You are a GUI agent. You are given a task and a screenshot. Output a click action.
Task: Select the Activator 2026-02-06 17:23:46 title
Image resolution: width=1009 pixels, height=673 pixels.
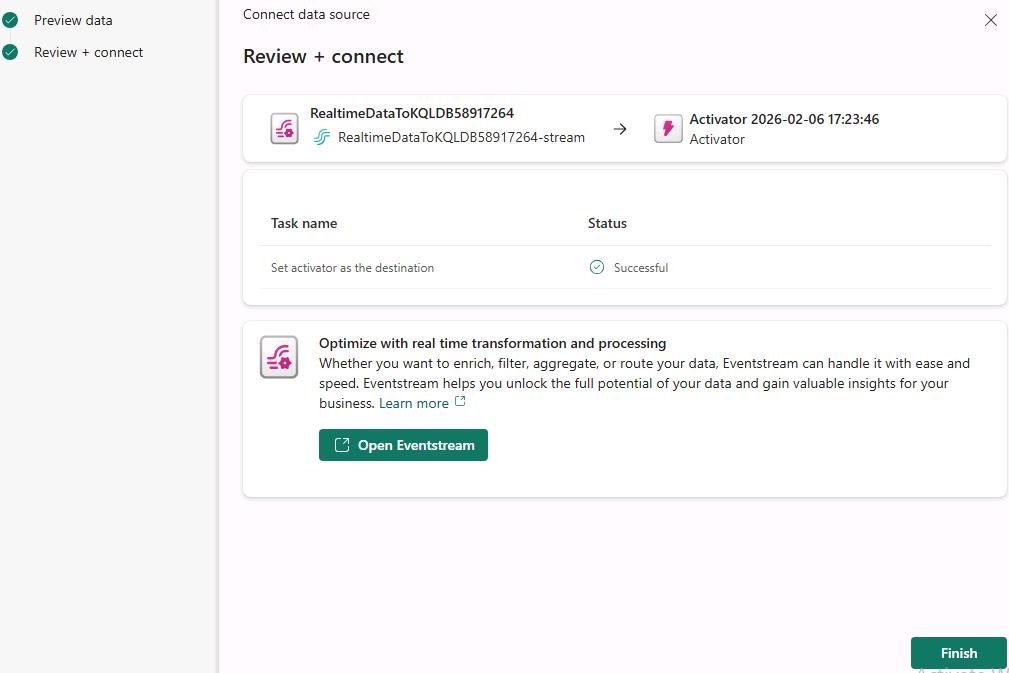point(784,119)
